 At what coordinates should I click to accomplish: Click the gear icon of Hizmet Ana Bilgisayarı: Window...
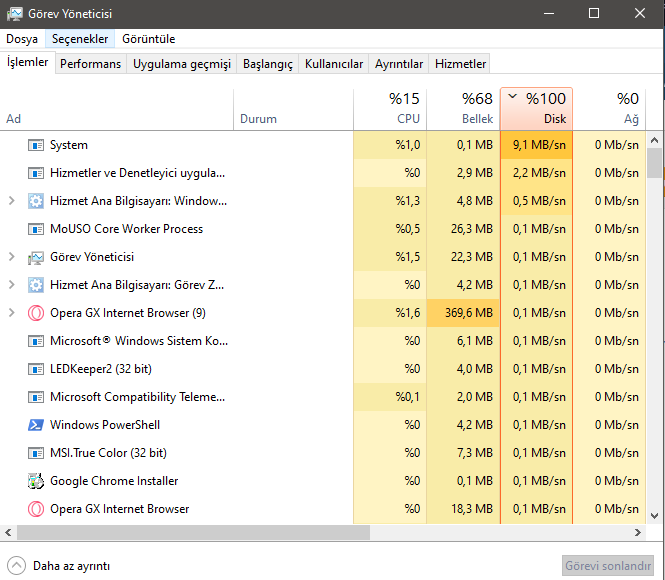point(36,201)
